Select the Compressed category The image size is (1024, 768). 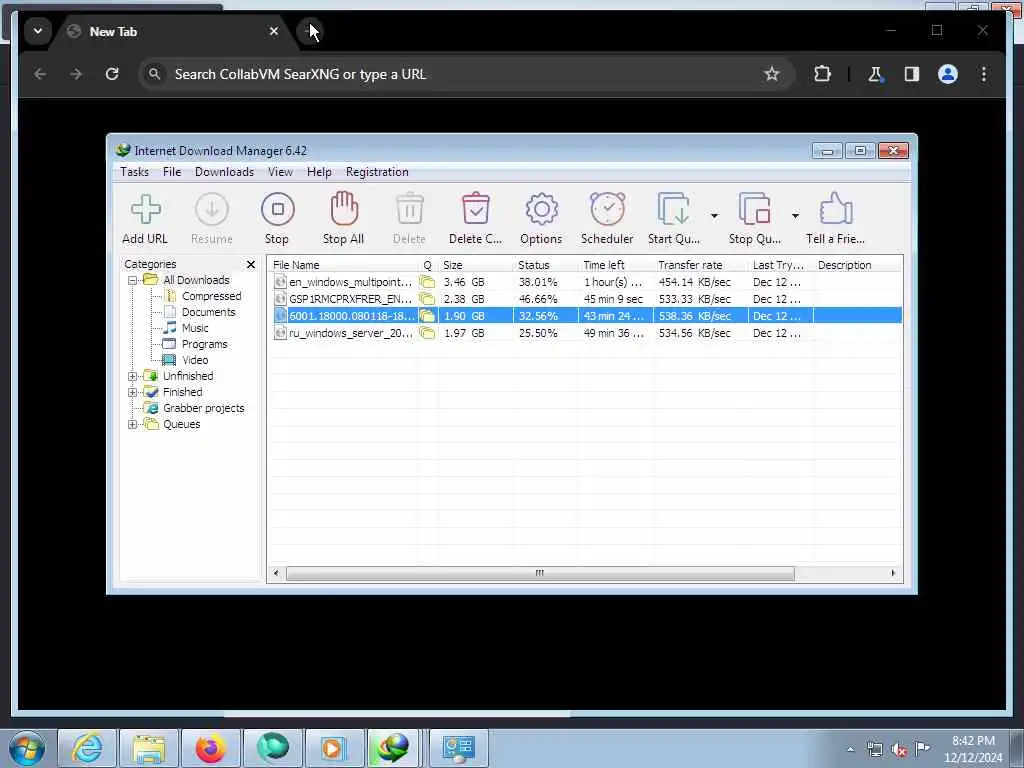tap(211, 296)
